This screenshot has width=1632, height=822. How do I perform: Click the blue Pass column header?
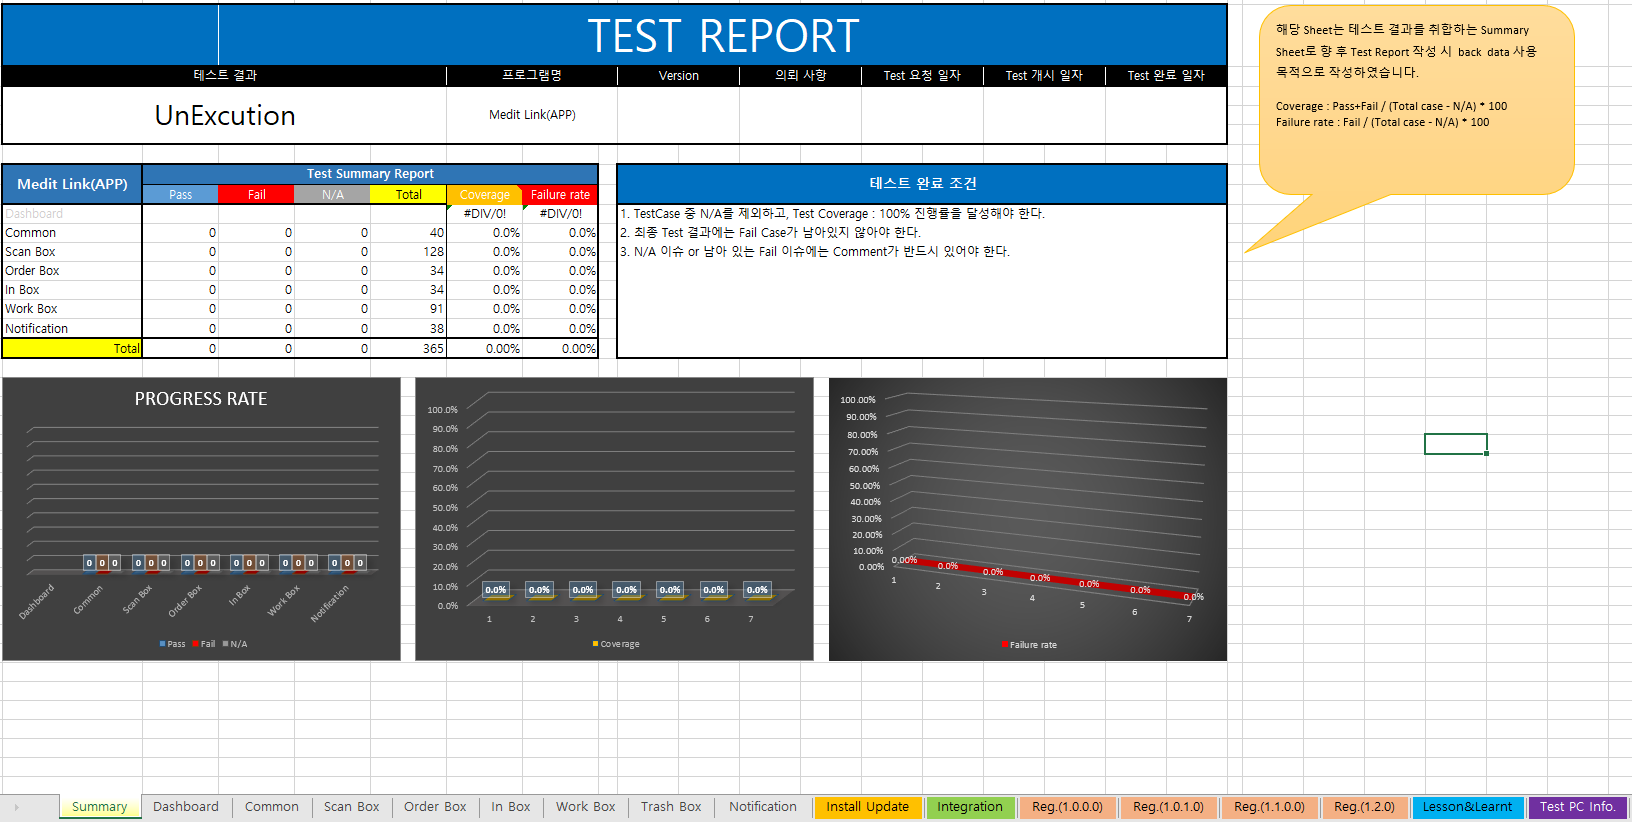[180, 195]
